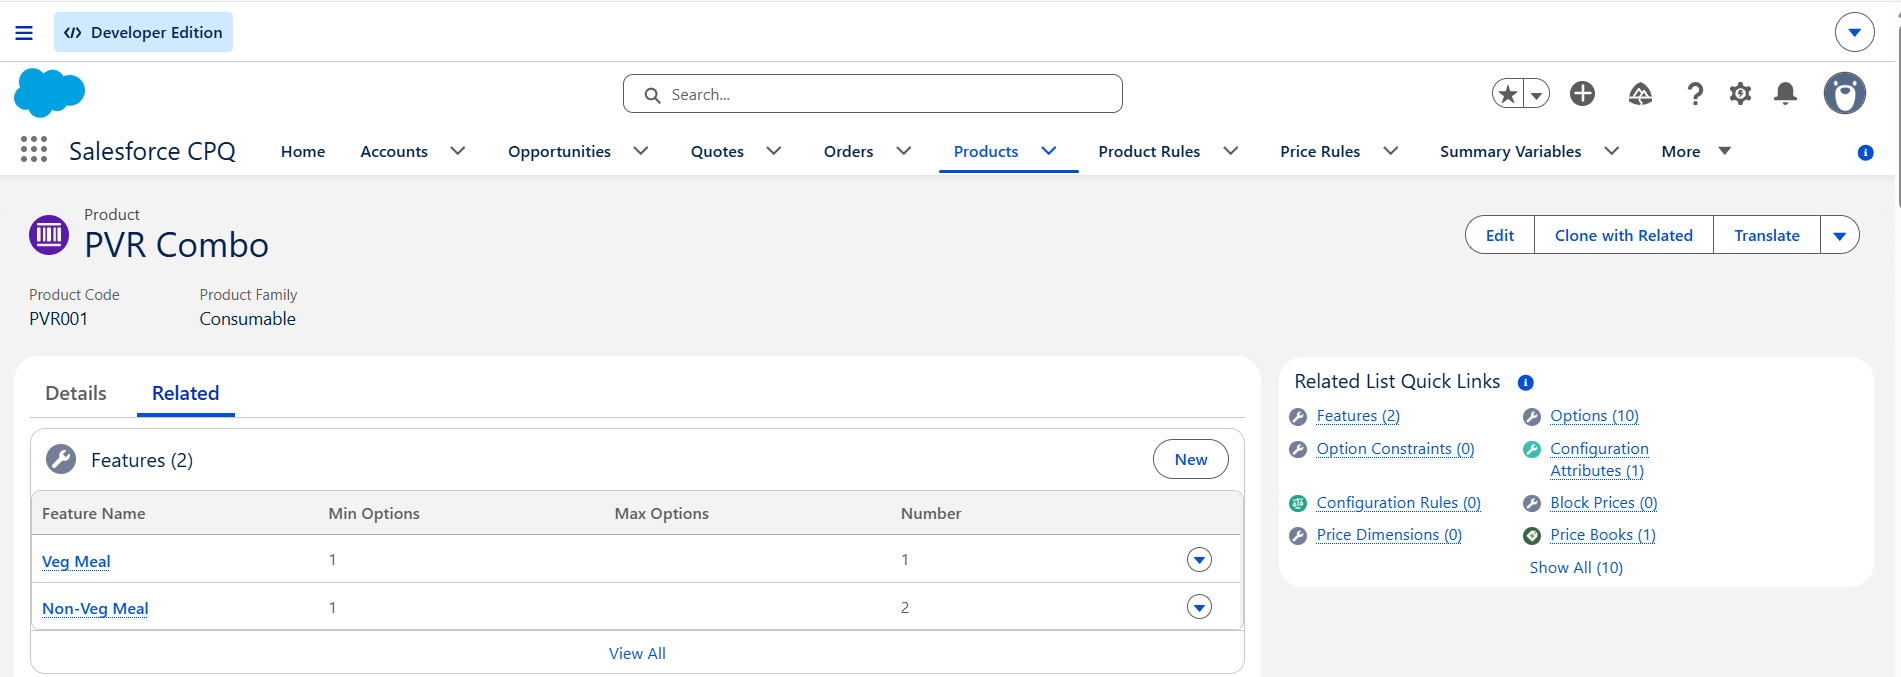1901x677 pixels.
Task: Open the Opportunities tab
Action: (x=559, y=151)
